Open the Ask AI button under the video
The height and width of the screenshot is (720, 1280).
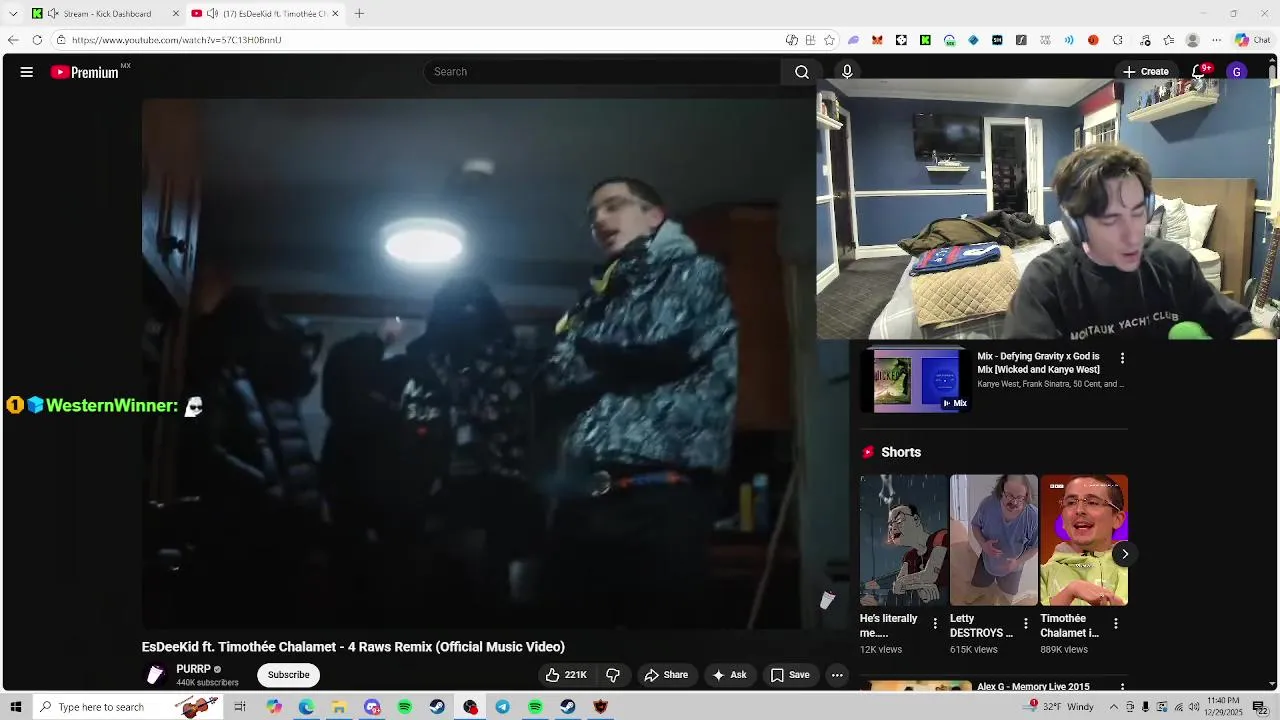point(729,675)
